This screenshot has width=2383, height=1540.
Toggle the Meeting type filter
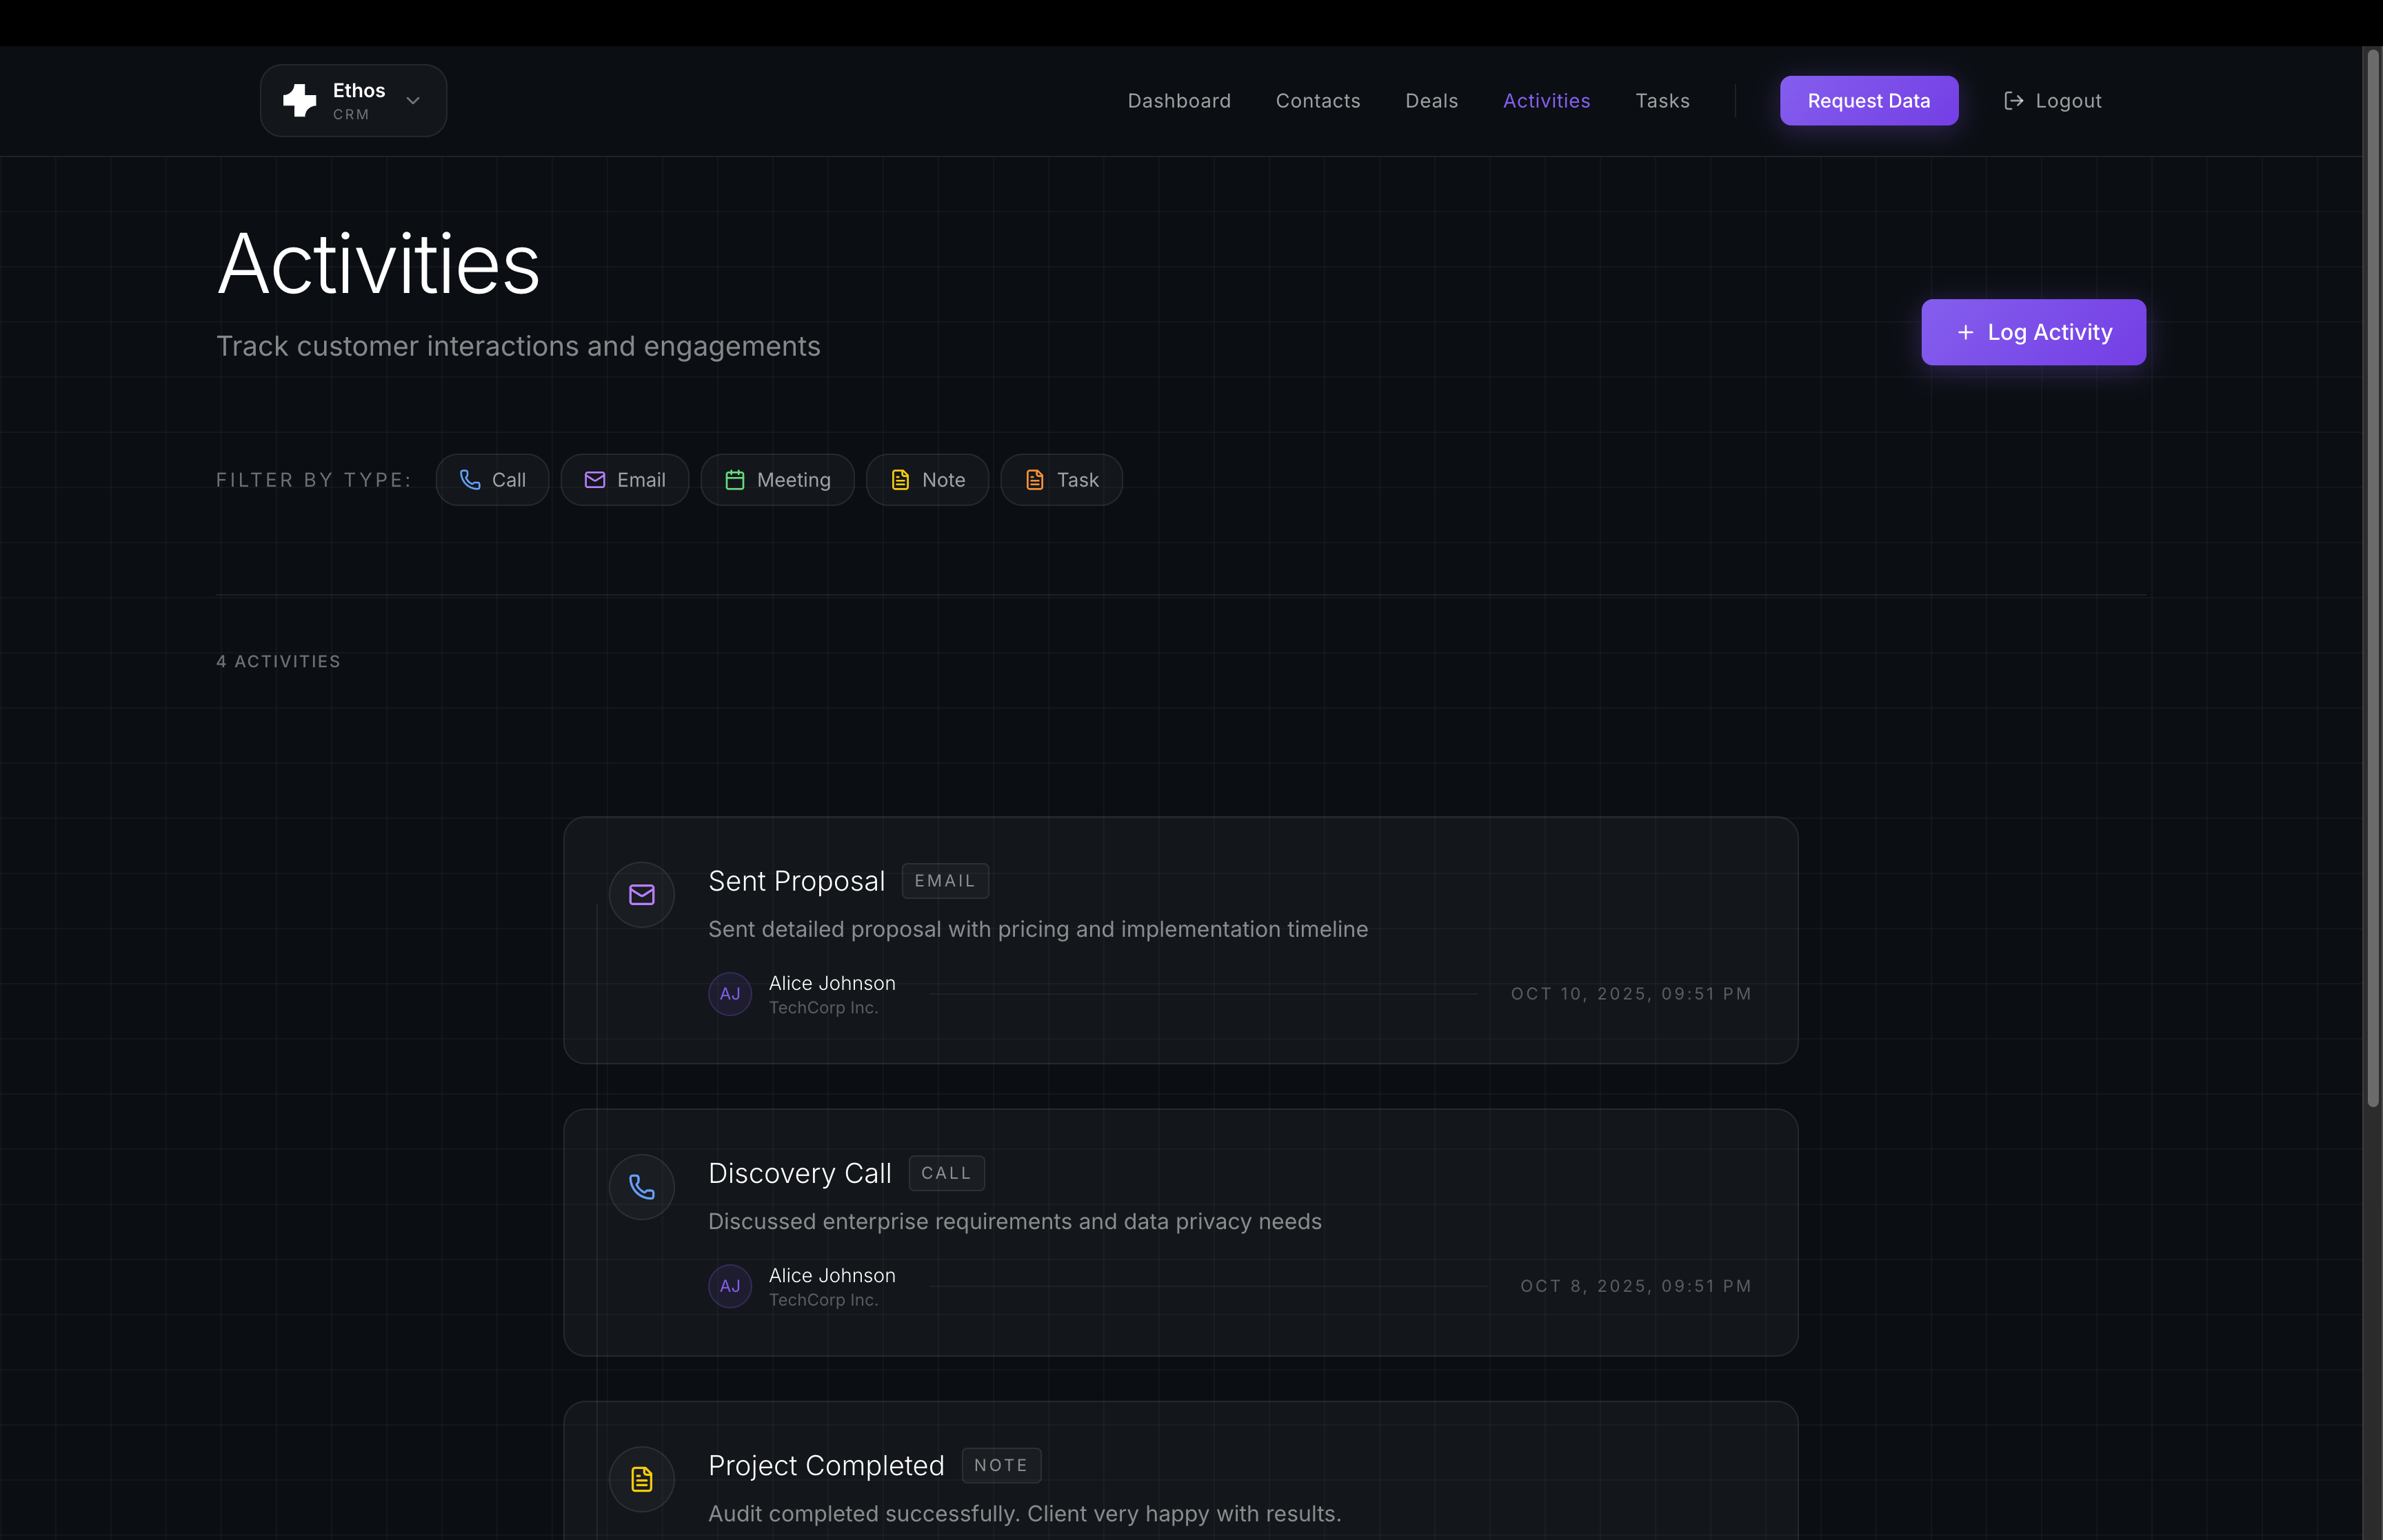[777, 480]
